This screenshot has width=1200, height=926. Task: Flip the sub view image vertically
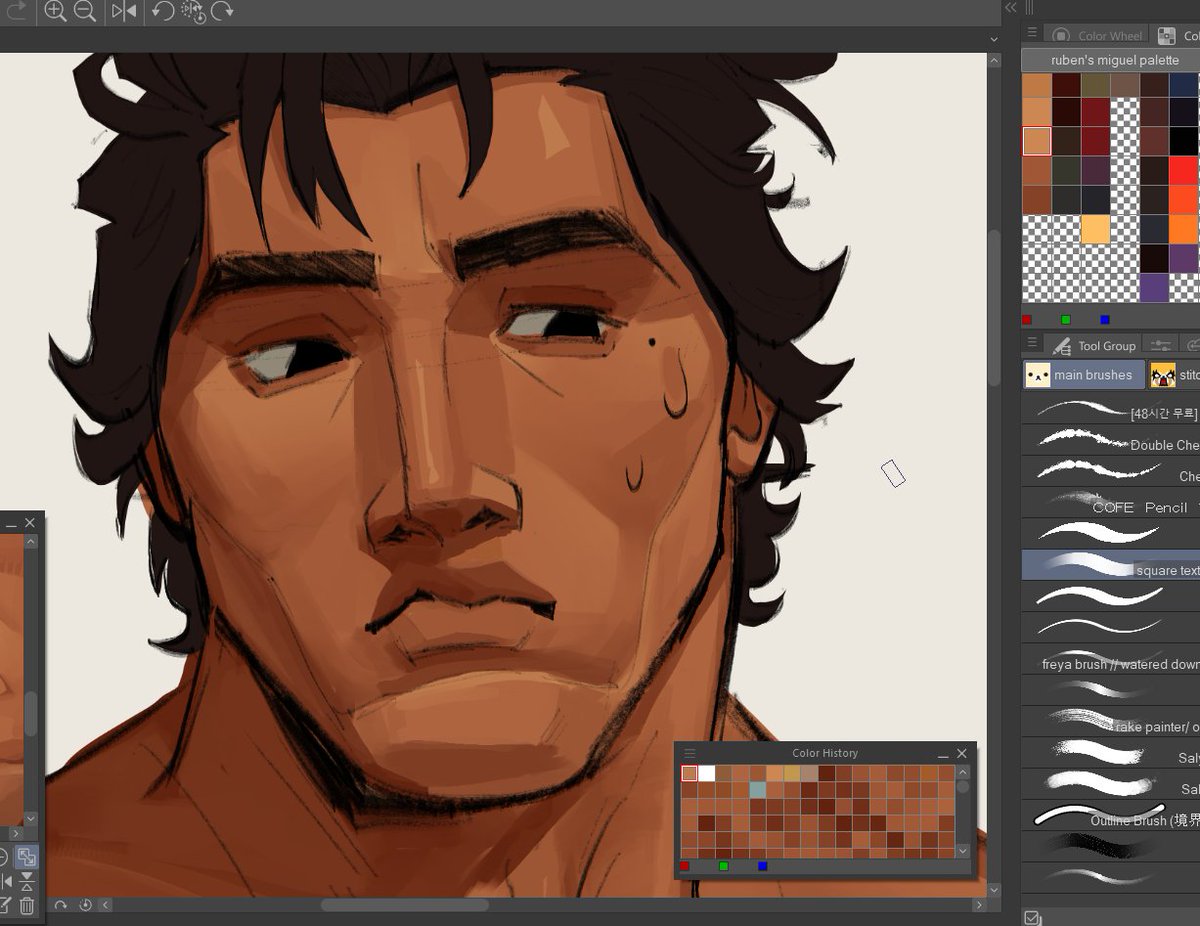27,882
